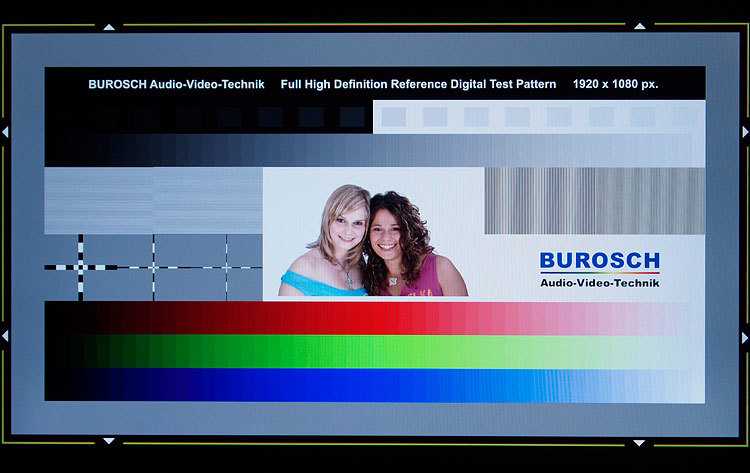Click the lower right-edge triangle marker

click(x=745, y=338)
